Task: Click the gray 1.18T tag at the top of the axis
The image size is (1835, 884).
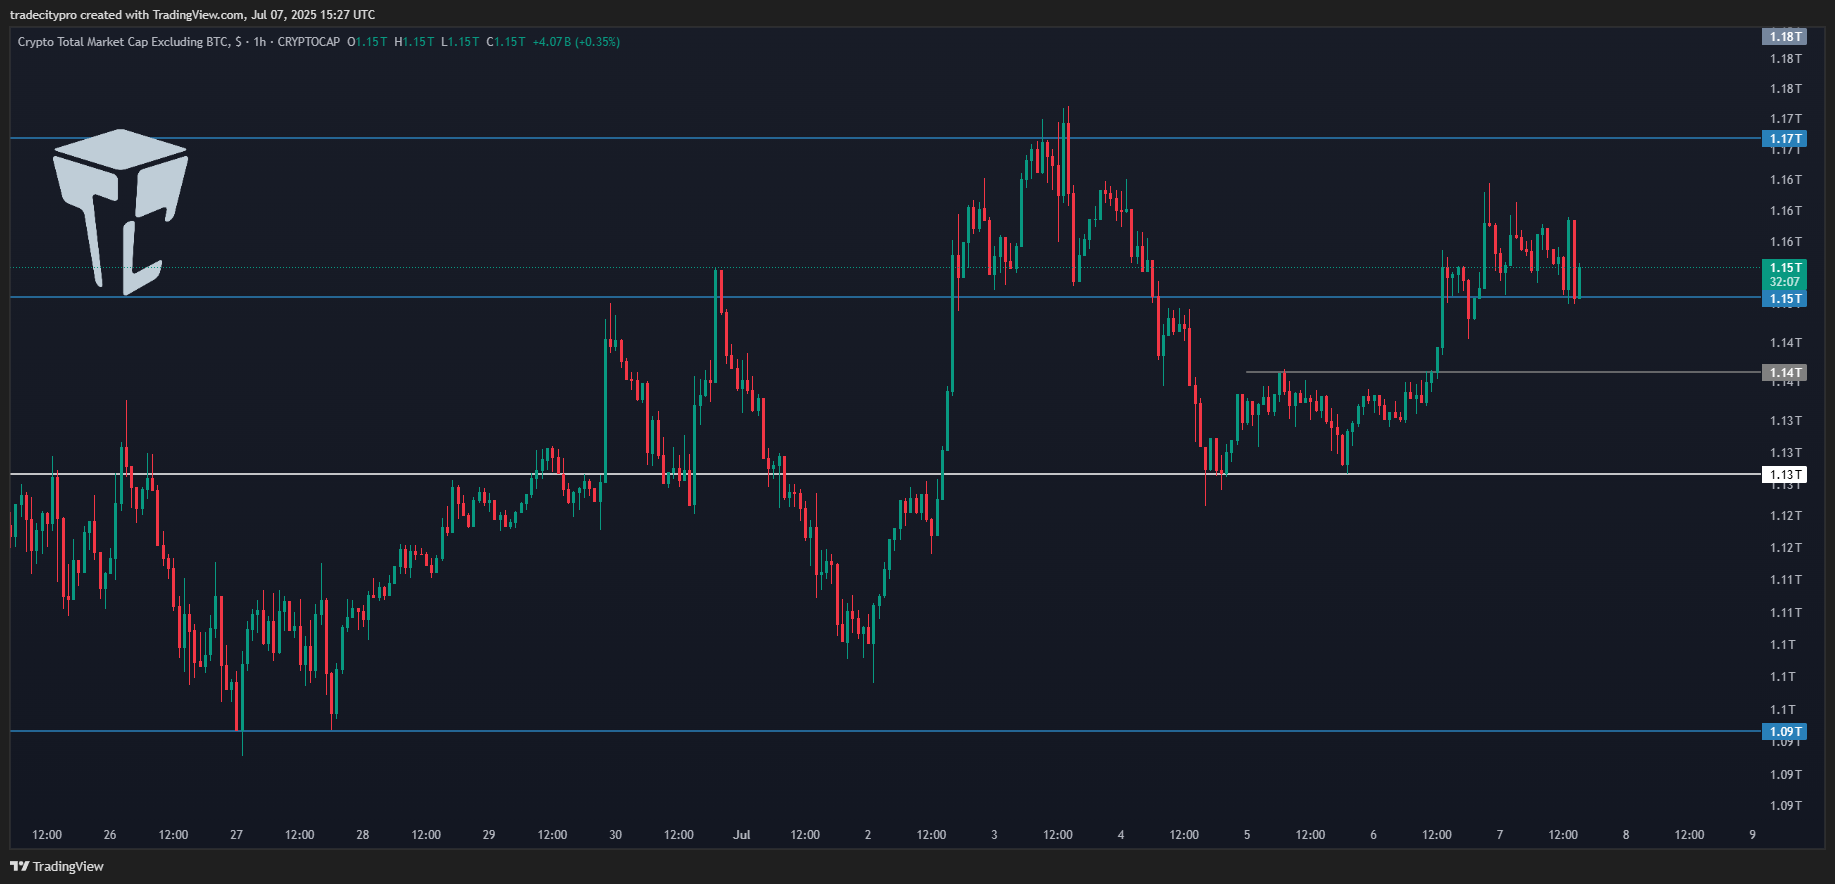Action: [x=1784, y=37]
